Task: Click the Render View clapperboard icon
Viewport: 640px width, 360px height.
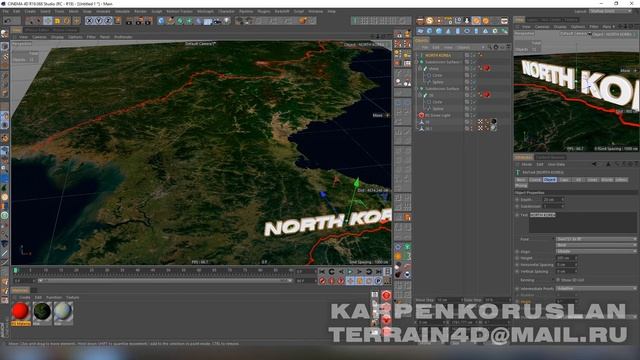Action: click(130, 21)
